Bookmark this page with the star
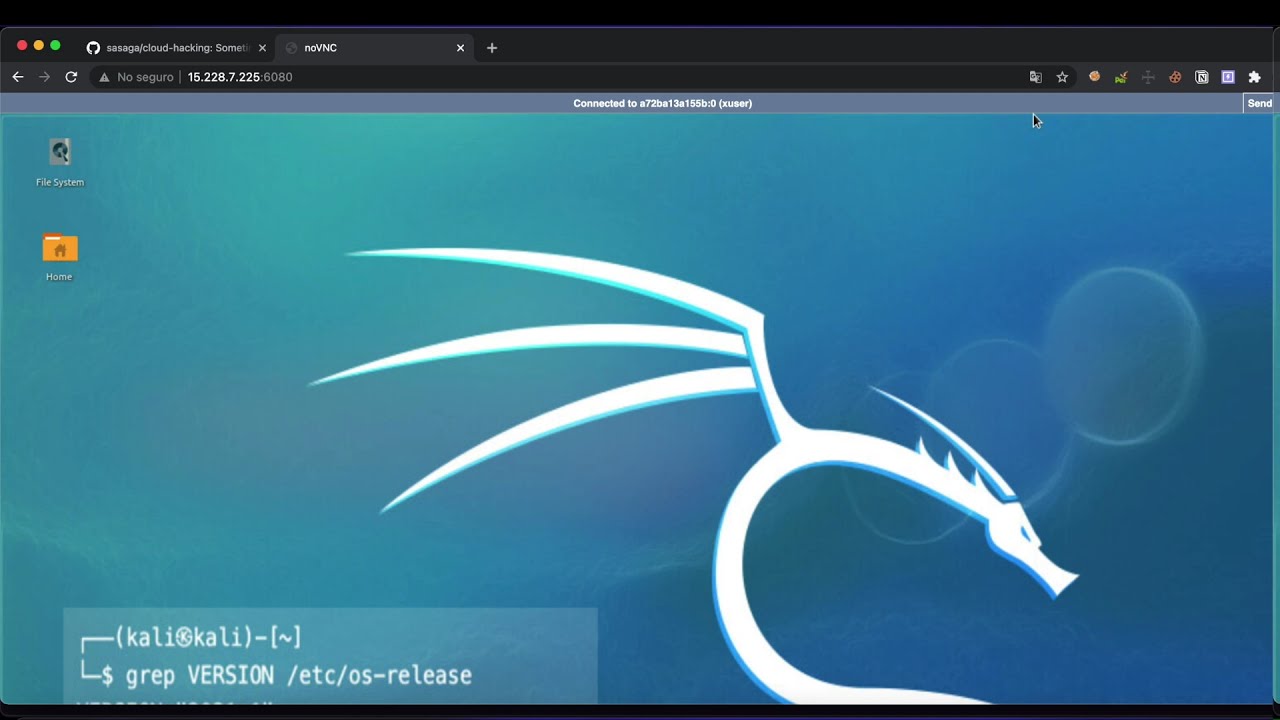This screenshot has width=1280, height=720. 1062,77
